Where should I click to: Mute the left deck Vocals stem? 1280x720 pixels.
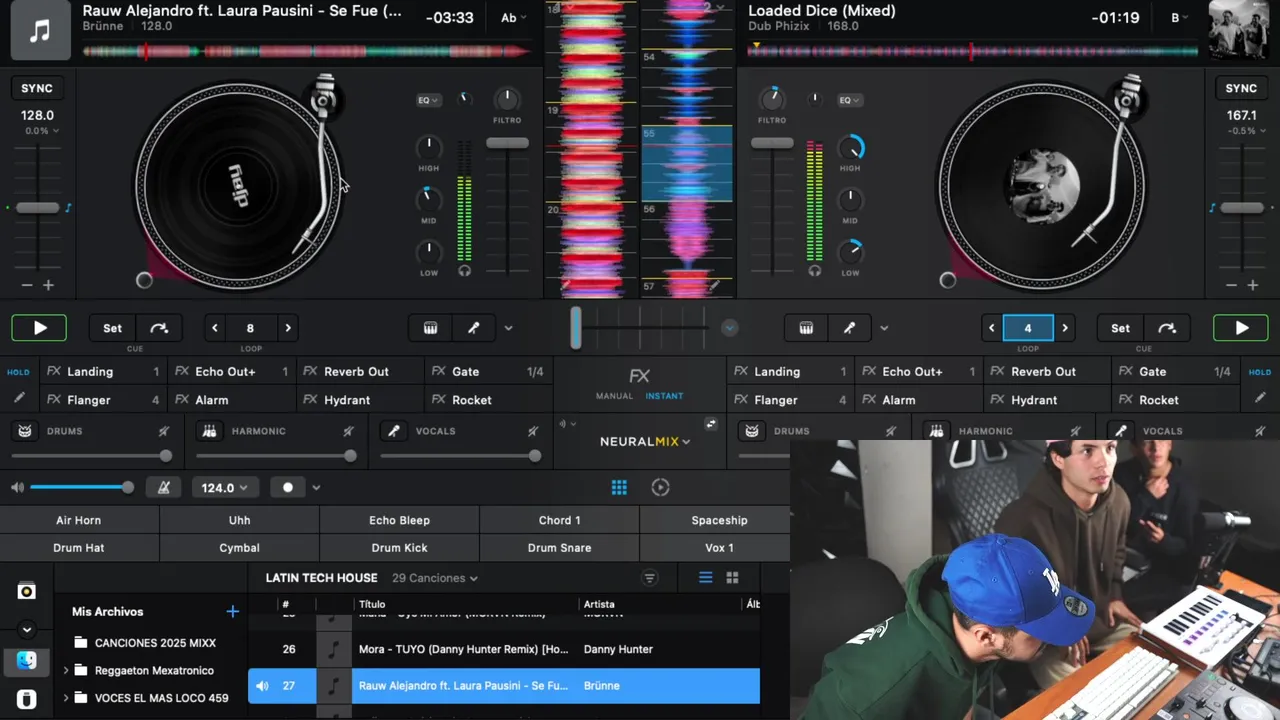coord(533,431)
